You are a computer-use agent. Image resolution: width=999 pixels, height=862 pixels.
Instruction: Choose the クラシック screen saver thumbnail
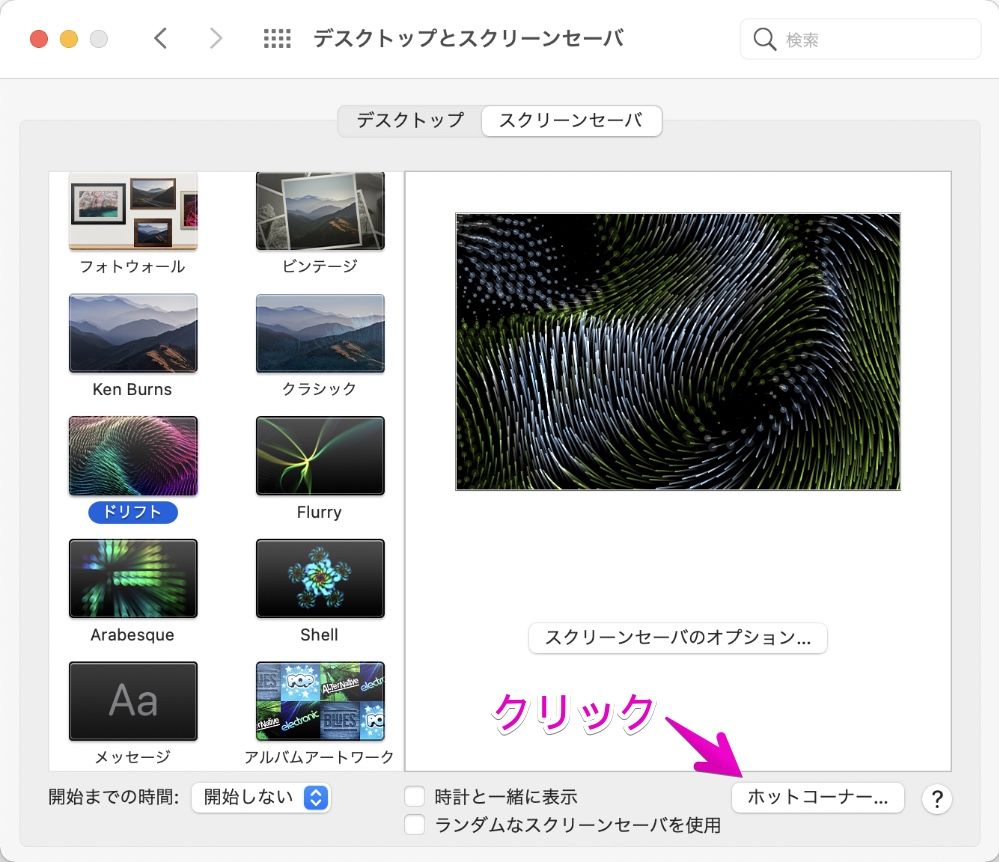[x=320, y=333]
